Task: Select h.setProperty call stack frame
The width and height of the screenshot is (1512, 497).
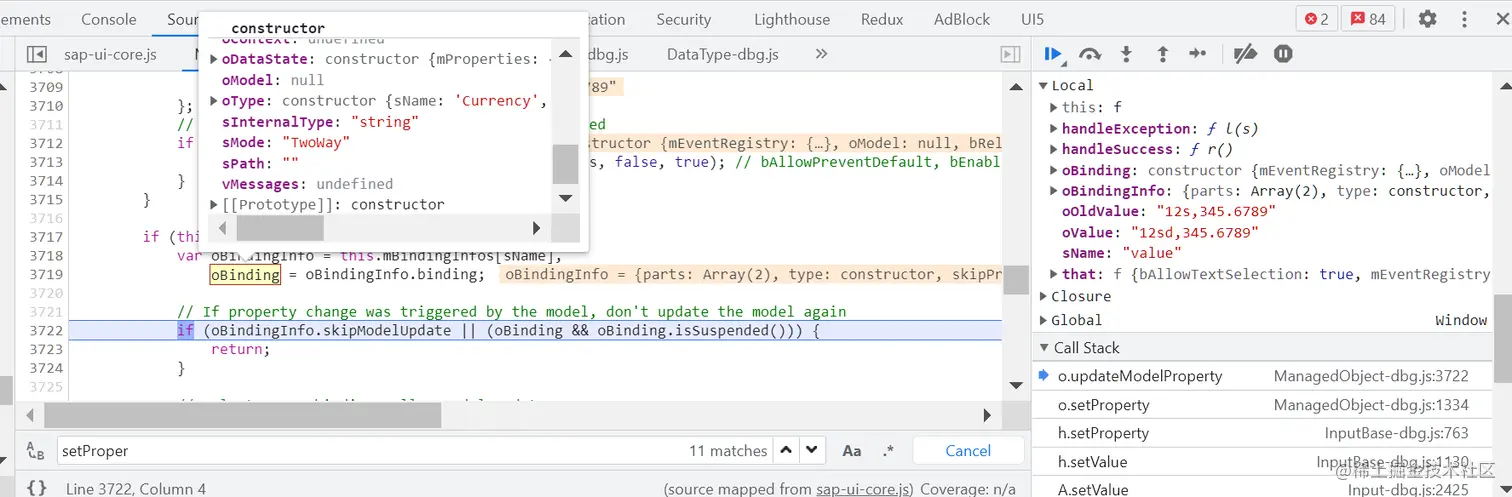Action: pos(1264,433)
